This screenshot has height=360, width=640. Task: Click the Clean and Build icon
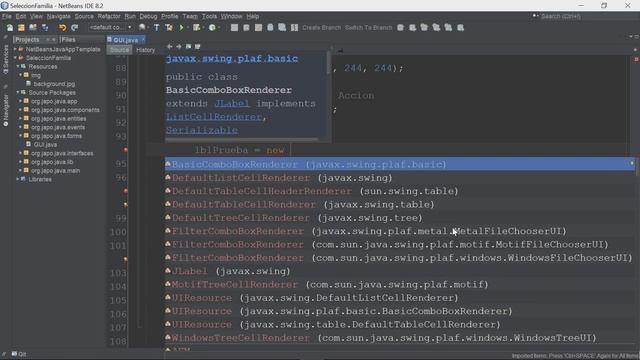coord(169,28)
